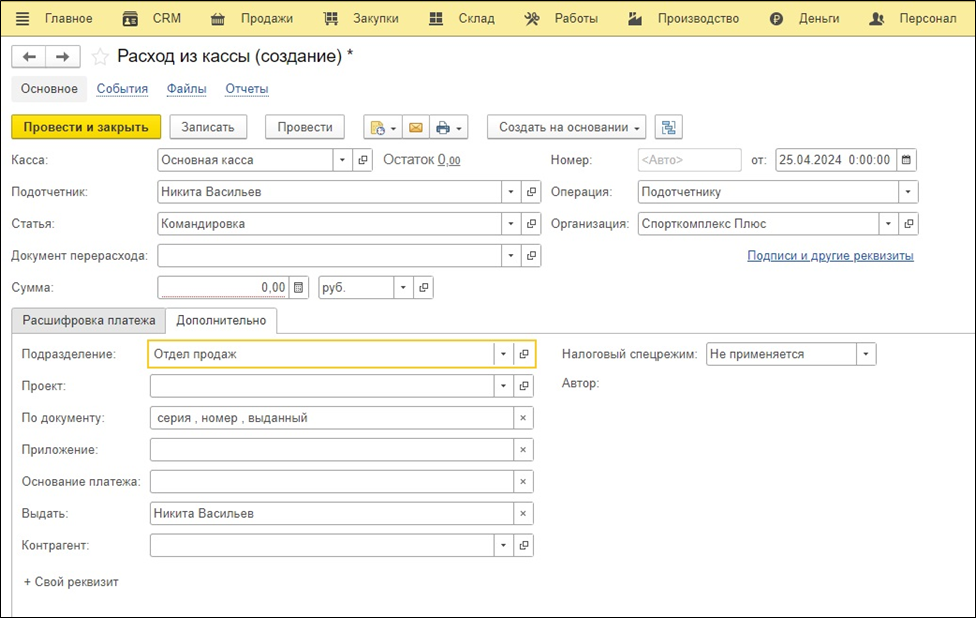Screen dimensions: 976x618
Task: Switch to the Расшифровка платежа tab
Action: point(89,321)
